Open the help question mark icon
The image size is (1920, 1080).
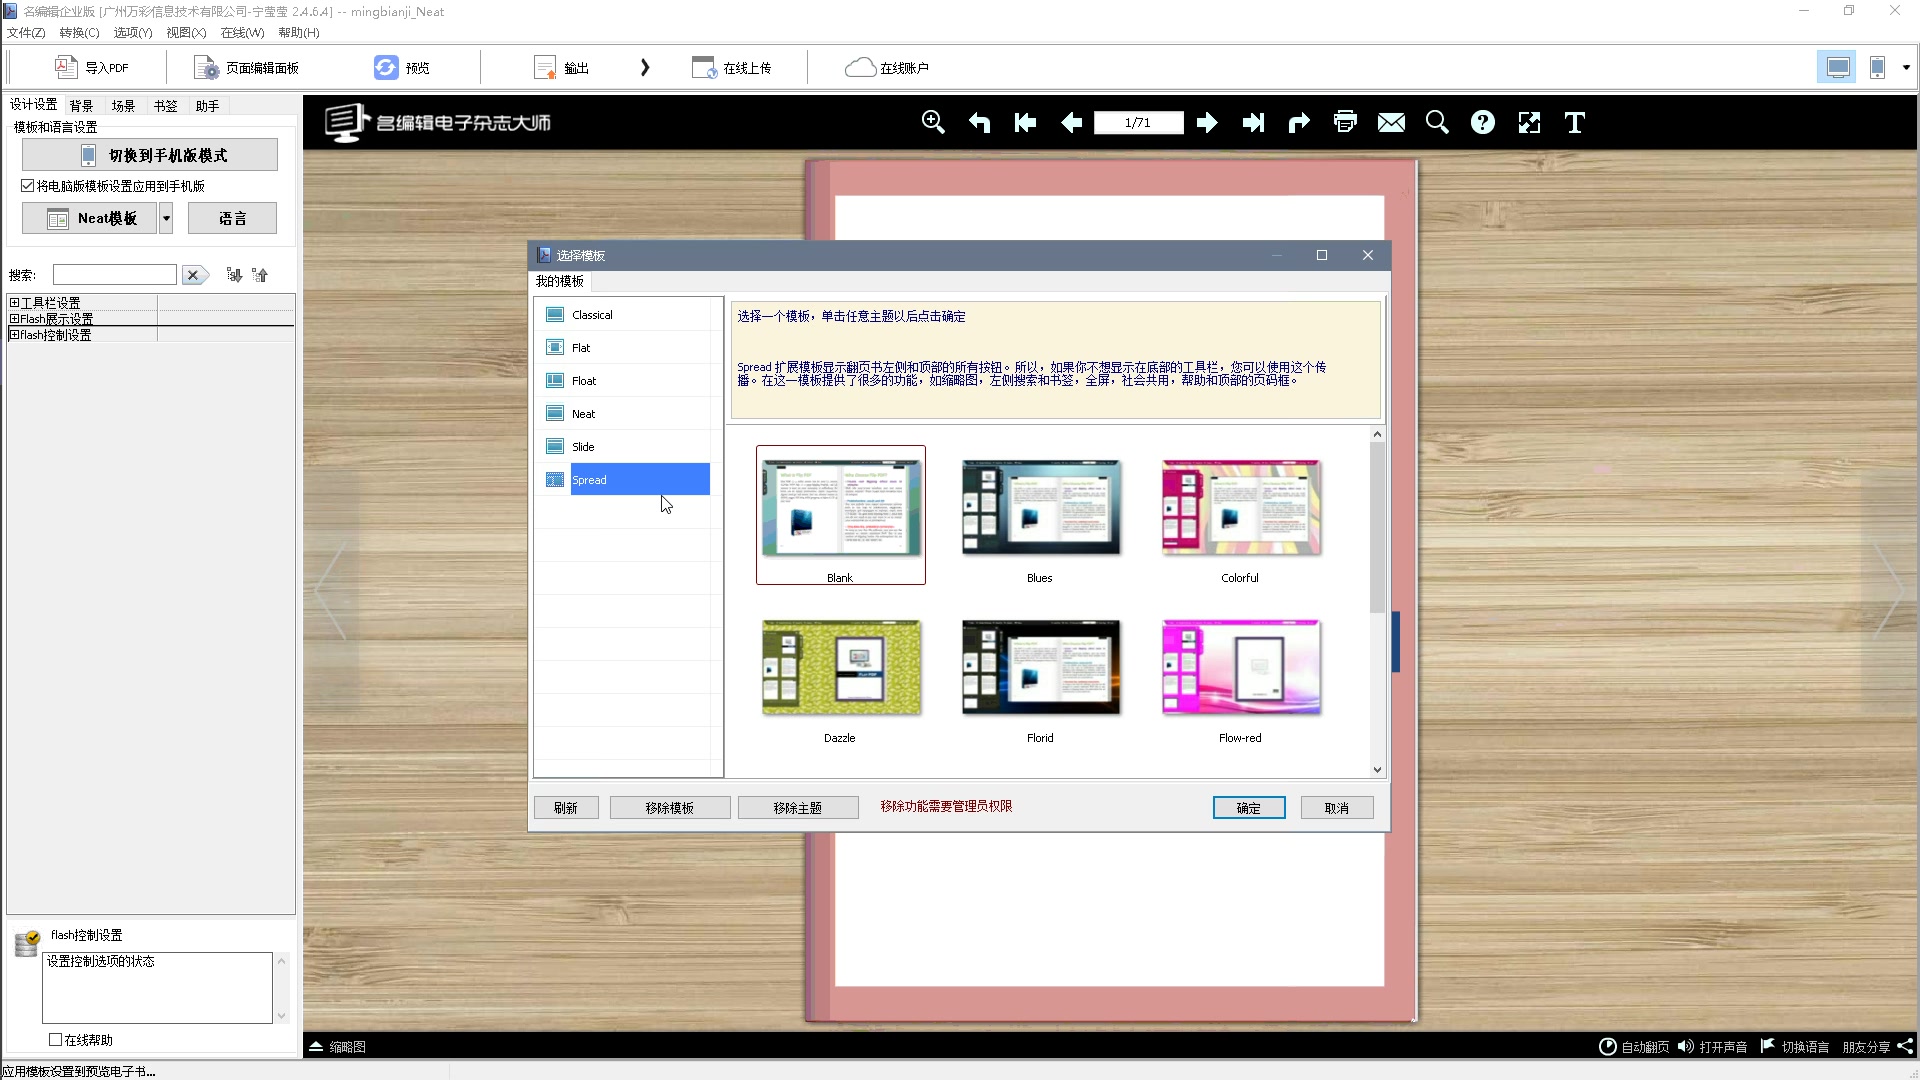1483,122
